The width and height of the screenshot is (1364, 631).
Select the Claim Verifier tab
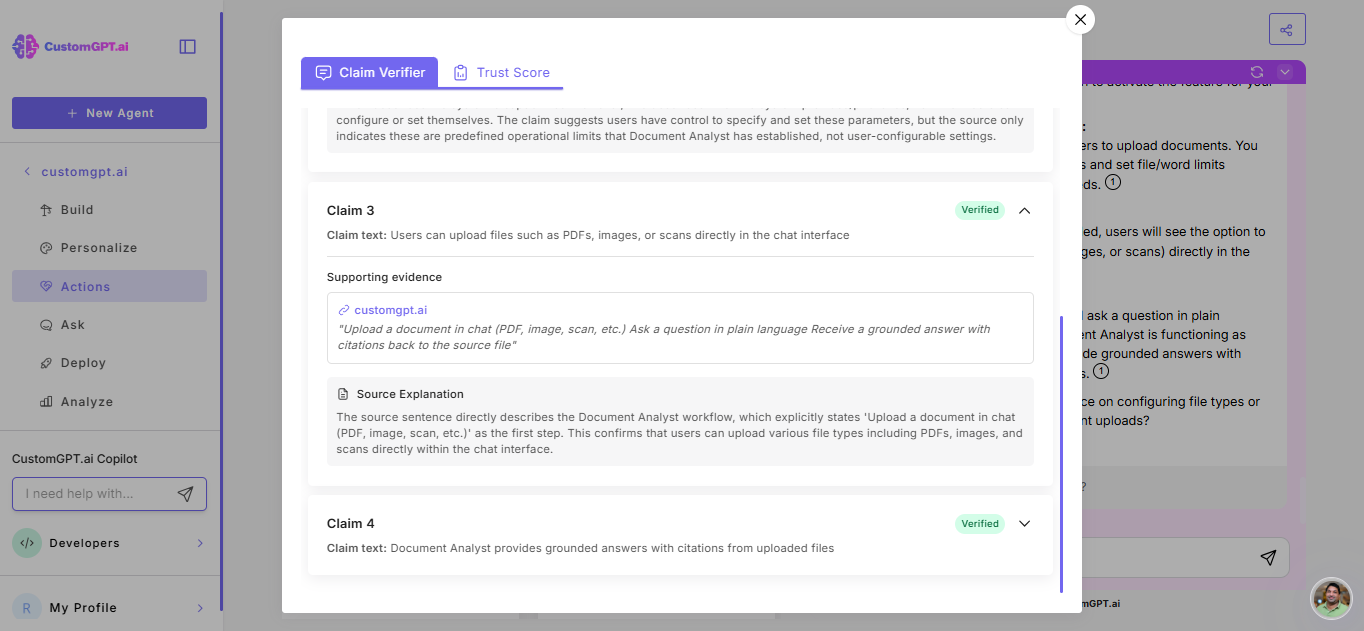click(x=369, y=73)
